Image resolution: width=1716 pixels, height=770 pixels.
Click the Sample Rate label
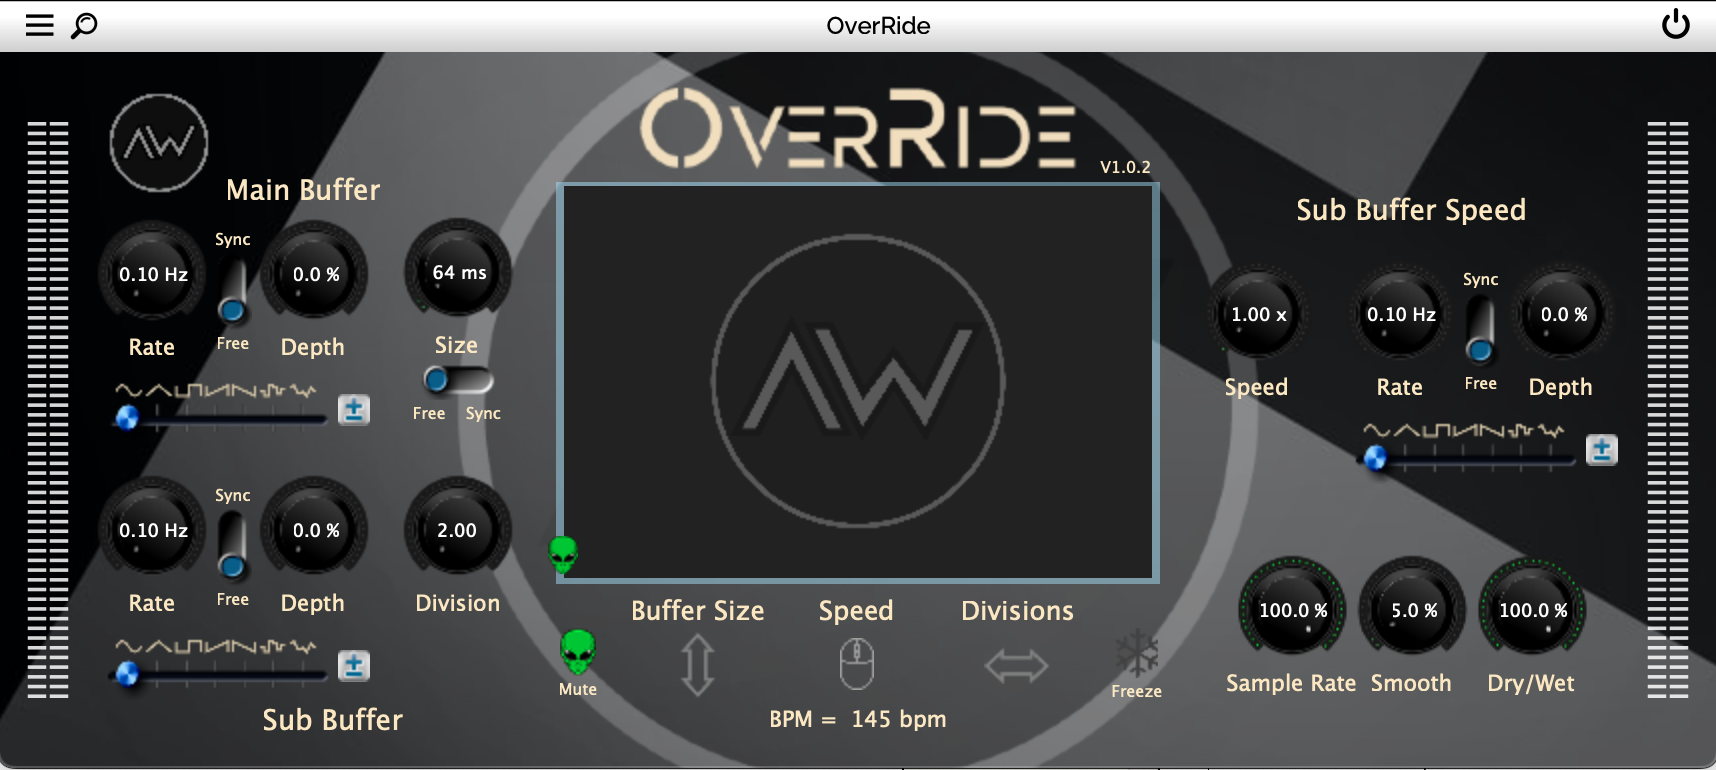point(1291,683)
